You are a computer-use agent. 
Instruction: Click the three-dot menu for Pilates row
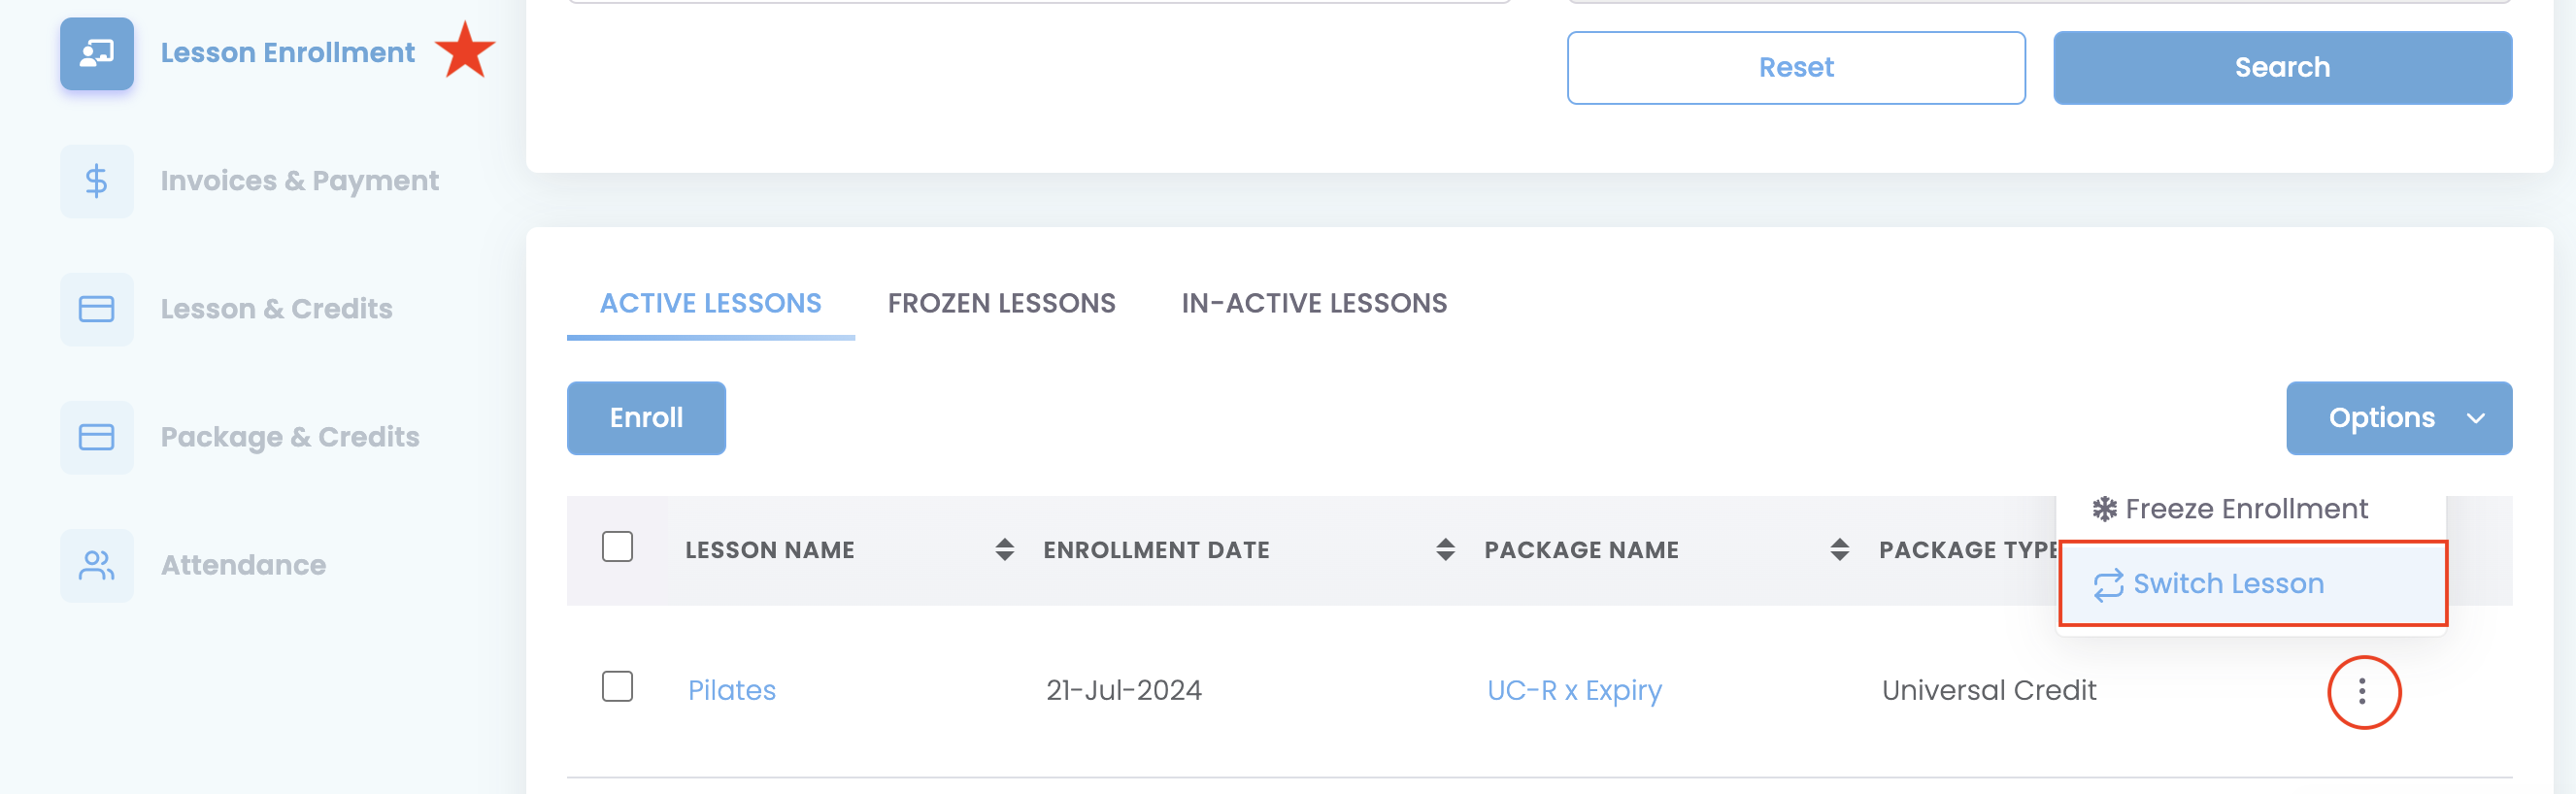point(2362,691)
